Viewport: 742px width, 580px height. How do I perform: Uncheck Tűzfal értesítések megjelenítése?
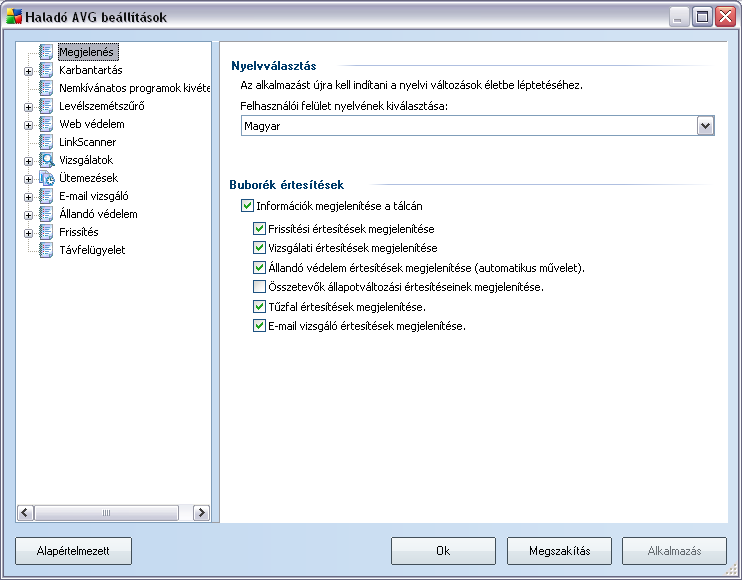pyautogui.click(x=259, y=306)
